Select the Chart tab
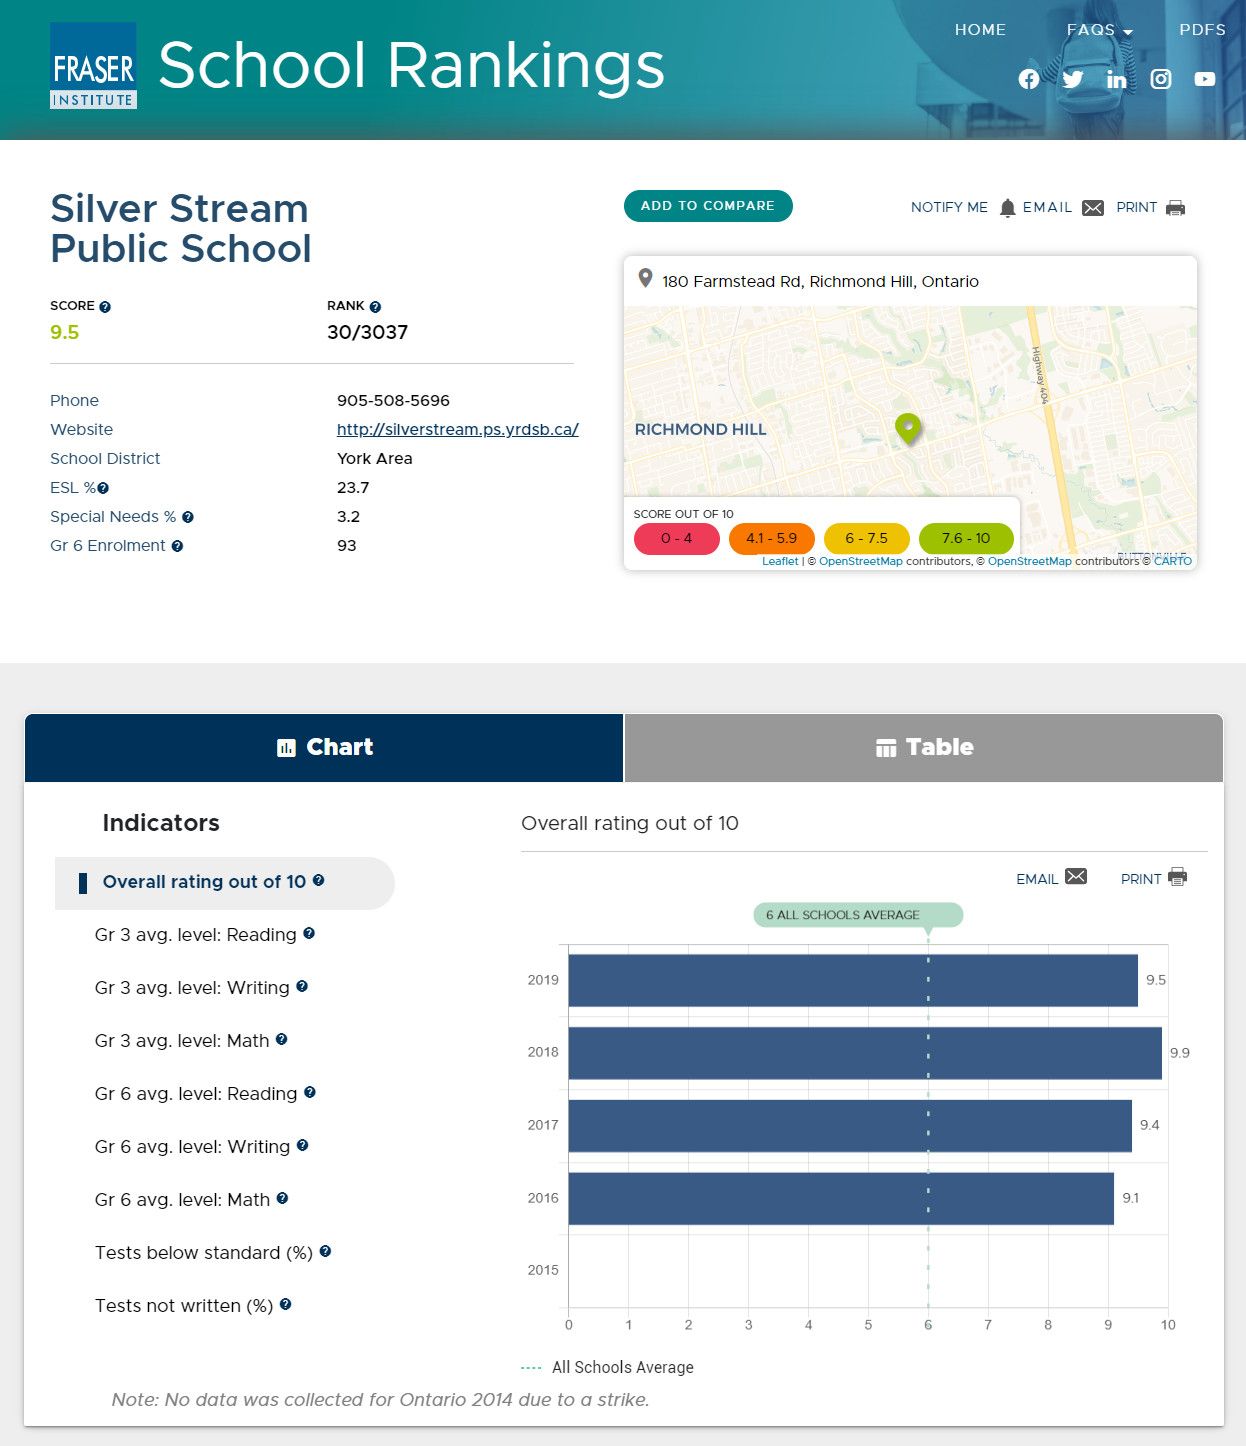 coord(324,748)
